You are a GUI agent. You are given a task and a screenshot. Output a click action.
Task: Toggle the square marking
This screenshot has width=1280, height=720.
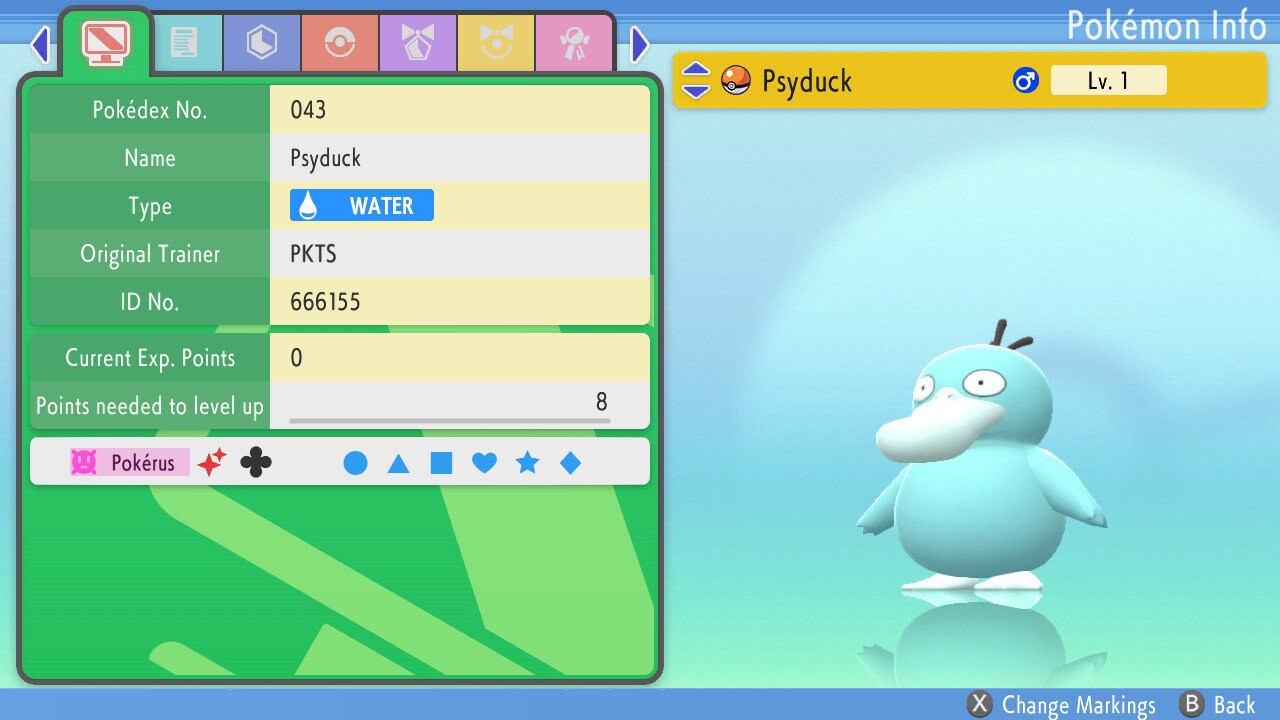tap(441, 463)
